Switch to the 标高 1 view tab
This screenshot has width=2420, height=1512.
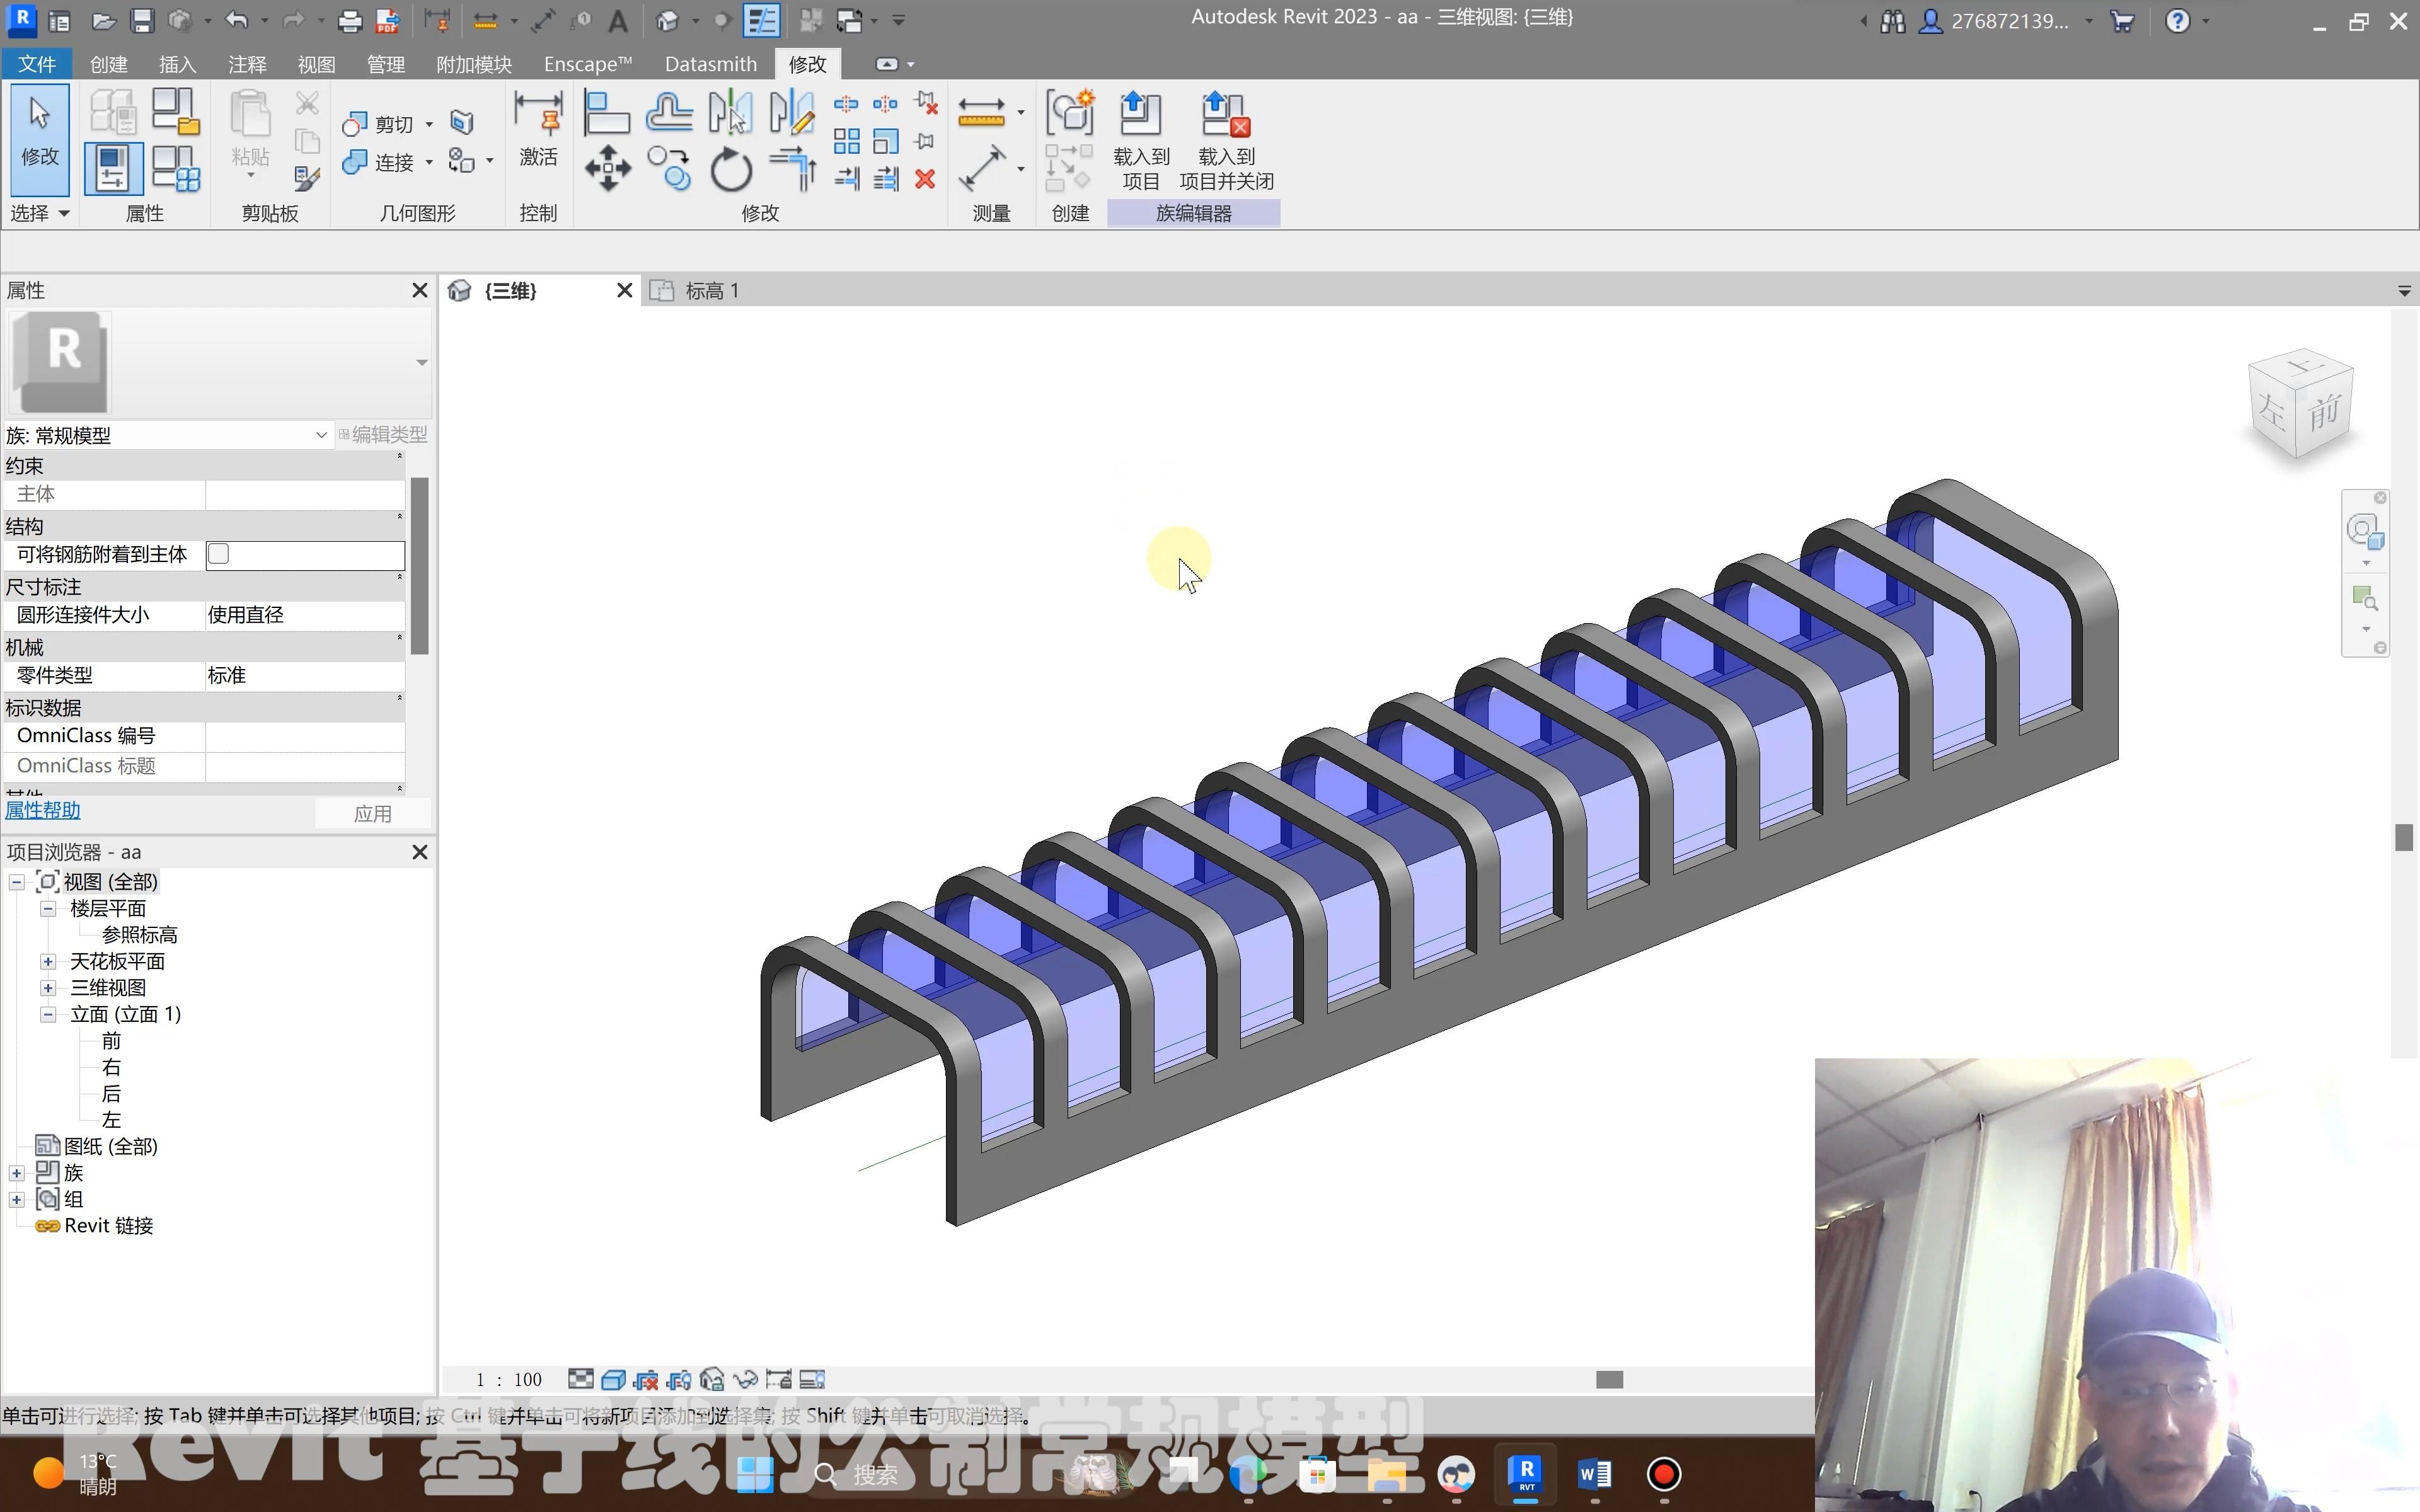[711, 291]
